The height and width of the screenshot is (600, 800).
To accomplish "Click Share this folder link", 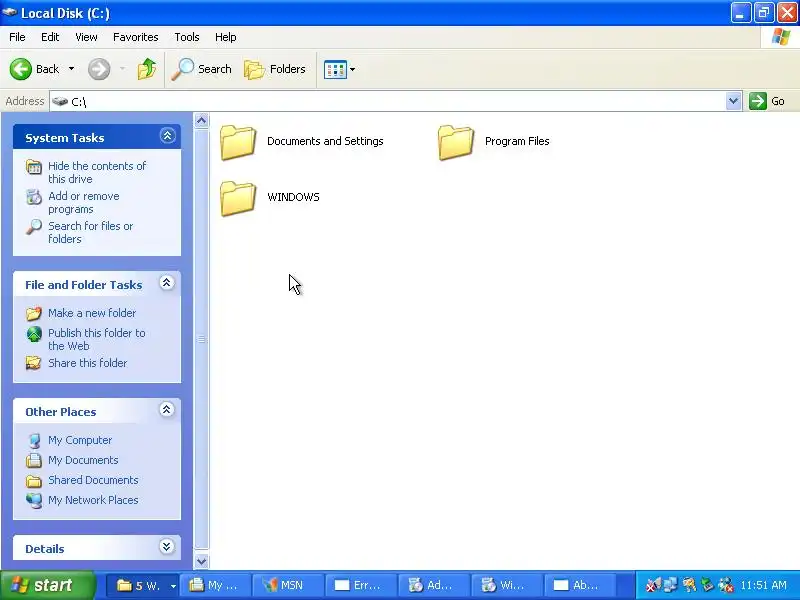I will (x=87, y=363).
